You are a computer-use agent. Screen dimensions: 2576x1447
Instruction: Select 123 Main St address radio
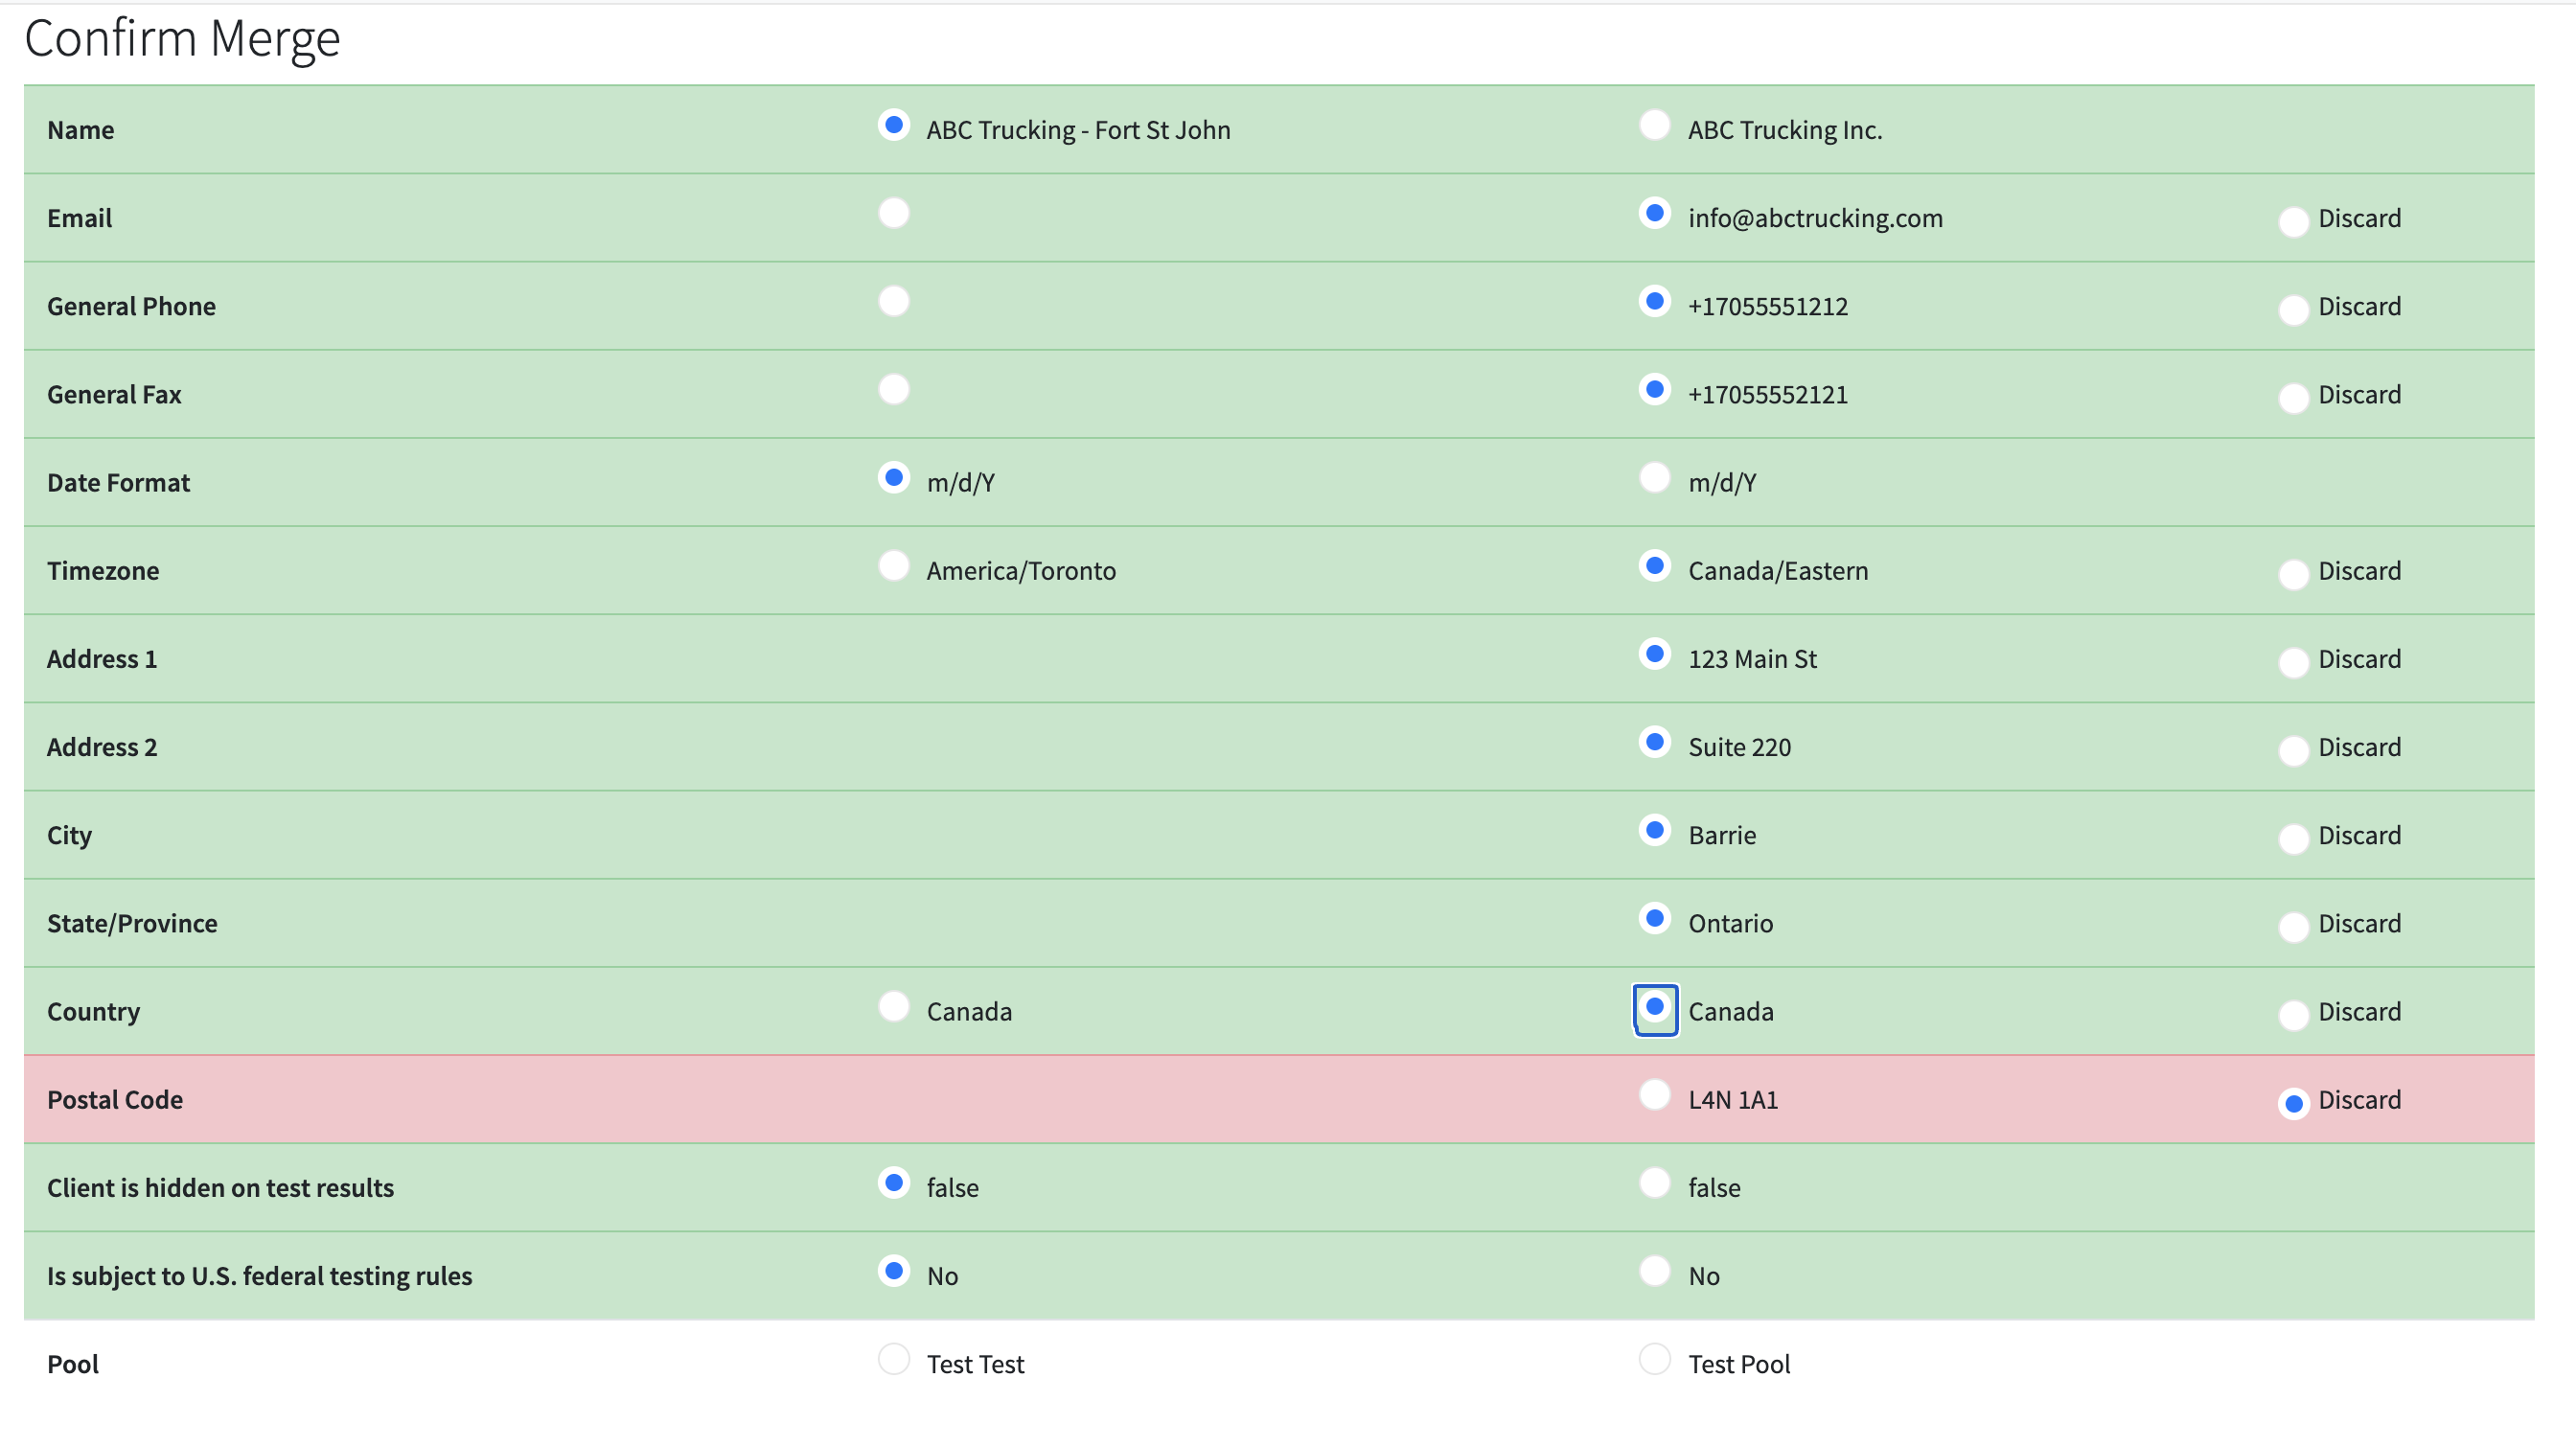1655,653
